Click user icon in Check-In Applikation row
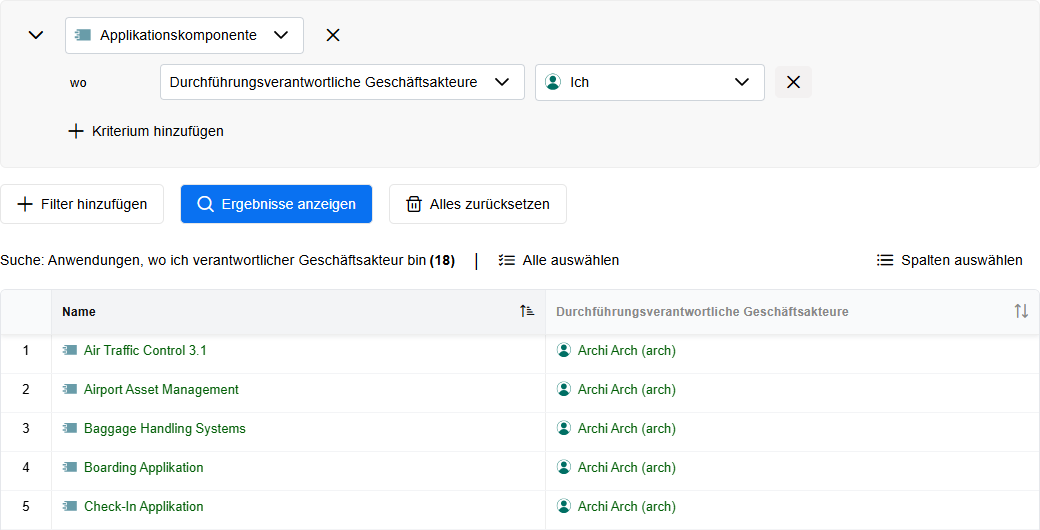The image size is (1040, 530). tap(564, 507)
